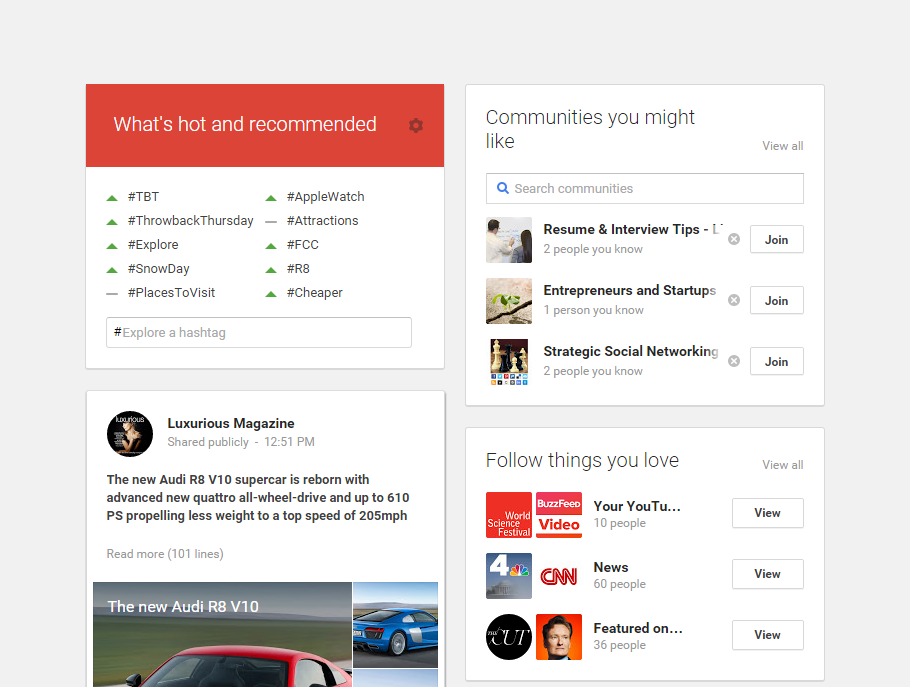
Task: Click Luxurious Magazine profile avatar
Action: tap(130, 433)
